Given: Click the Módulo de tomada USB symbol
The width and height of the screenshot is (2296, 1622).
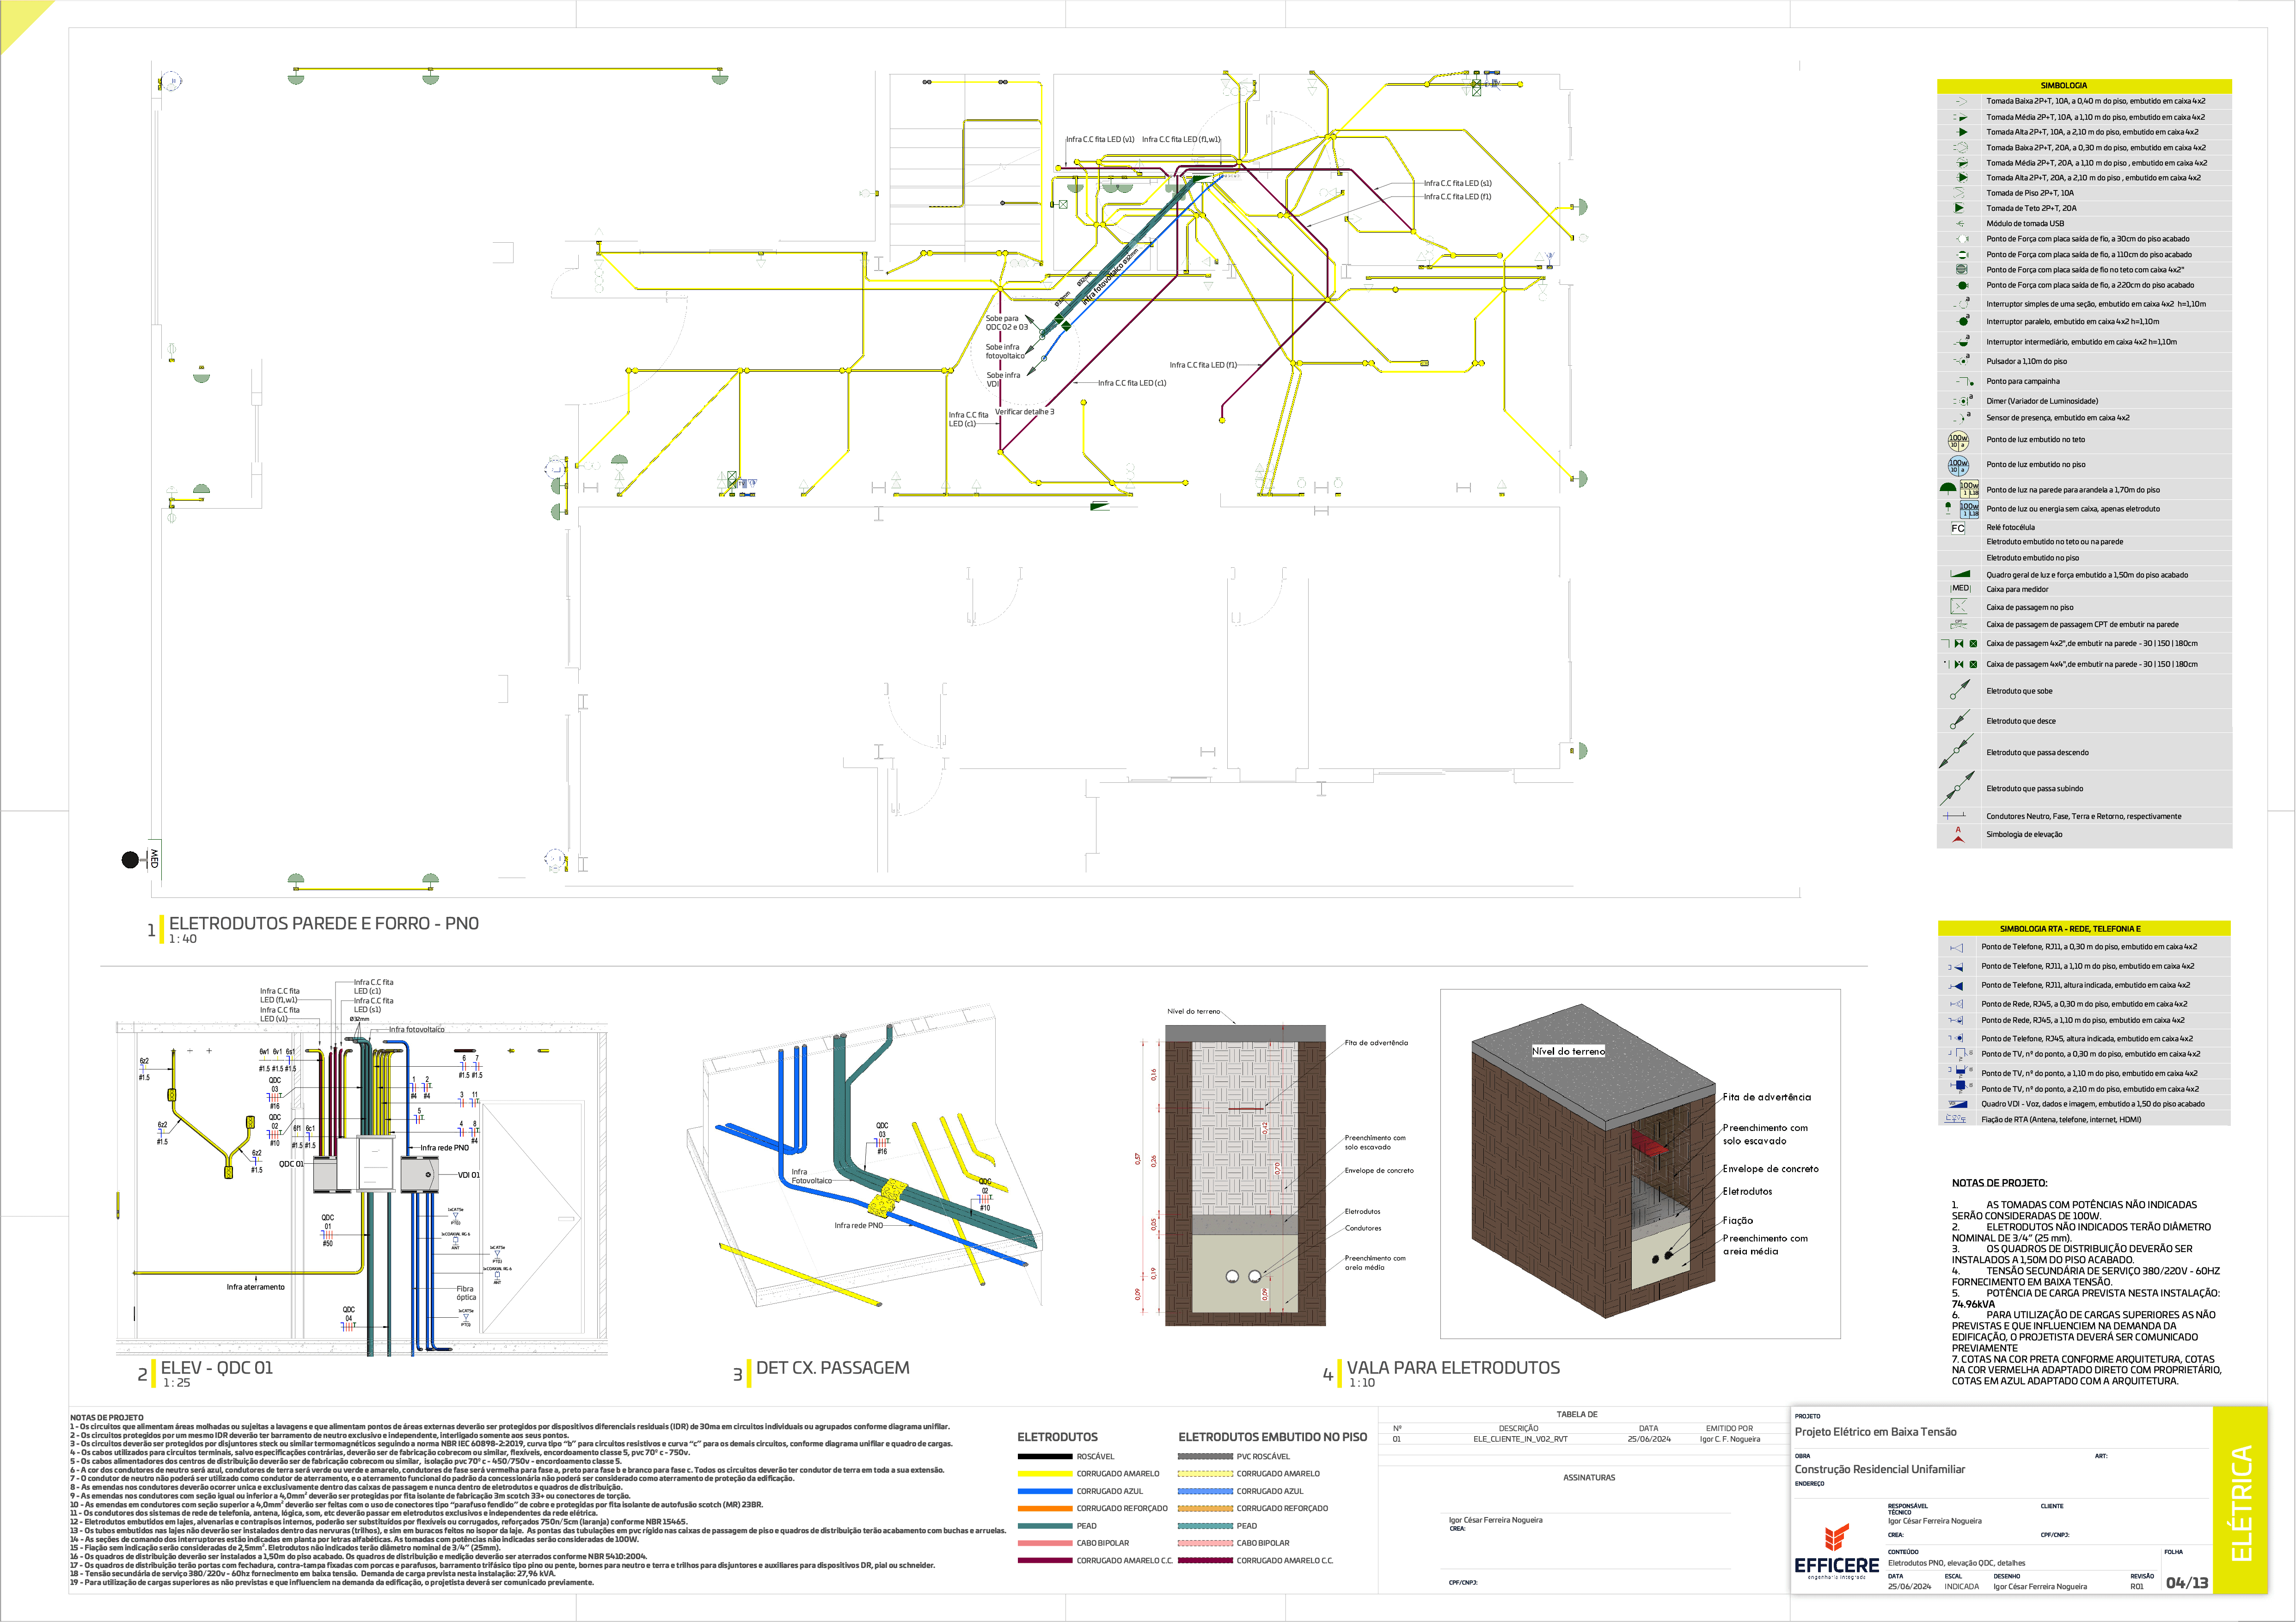Looking at the screenshot, I should click(1959, 223).
